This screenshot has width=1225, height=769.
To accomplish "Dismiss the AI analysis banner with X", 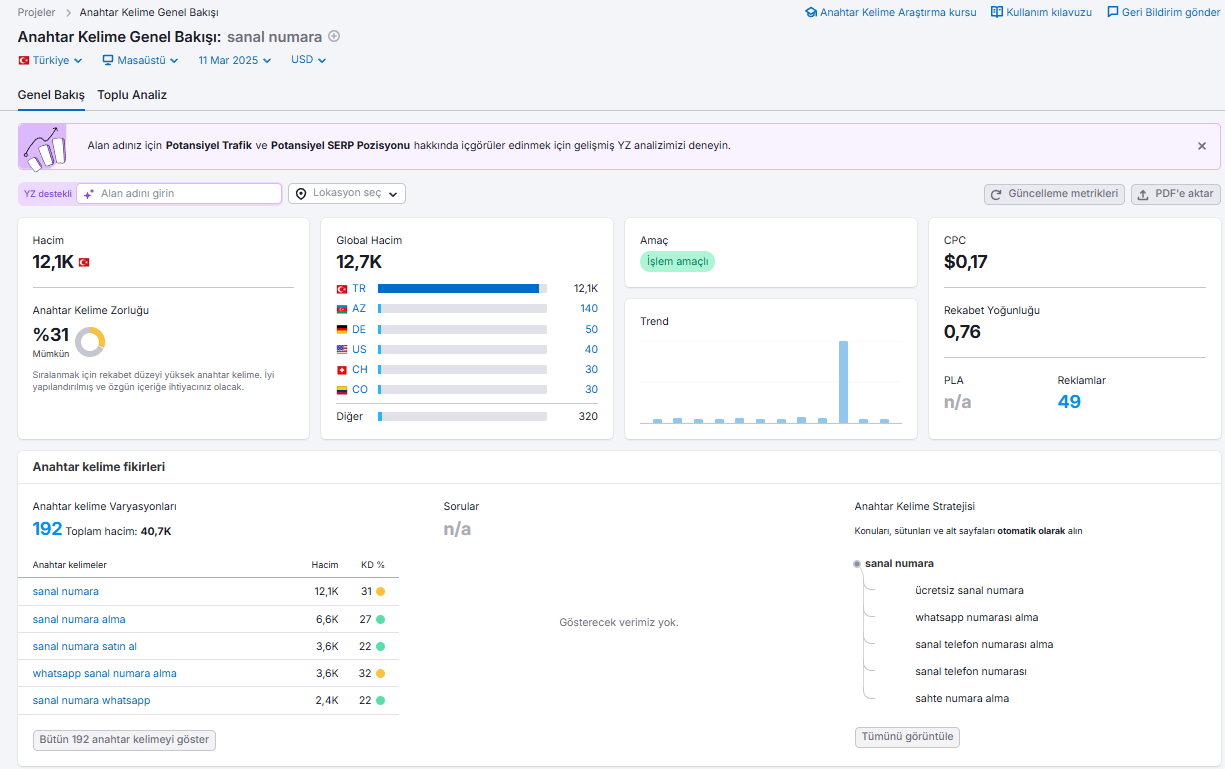I will [x=1202, y=146].
